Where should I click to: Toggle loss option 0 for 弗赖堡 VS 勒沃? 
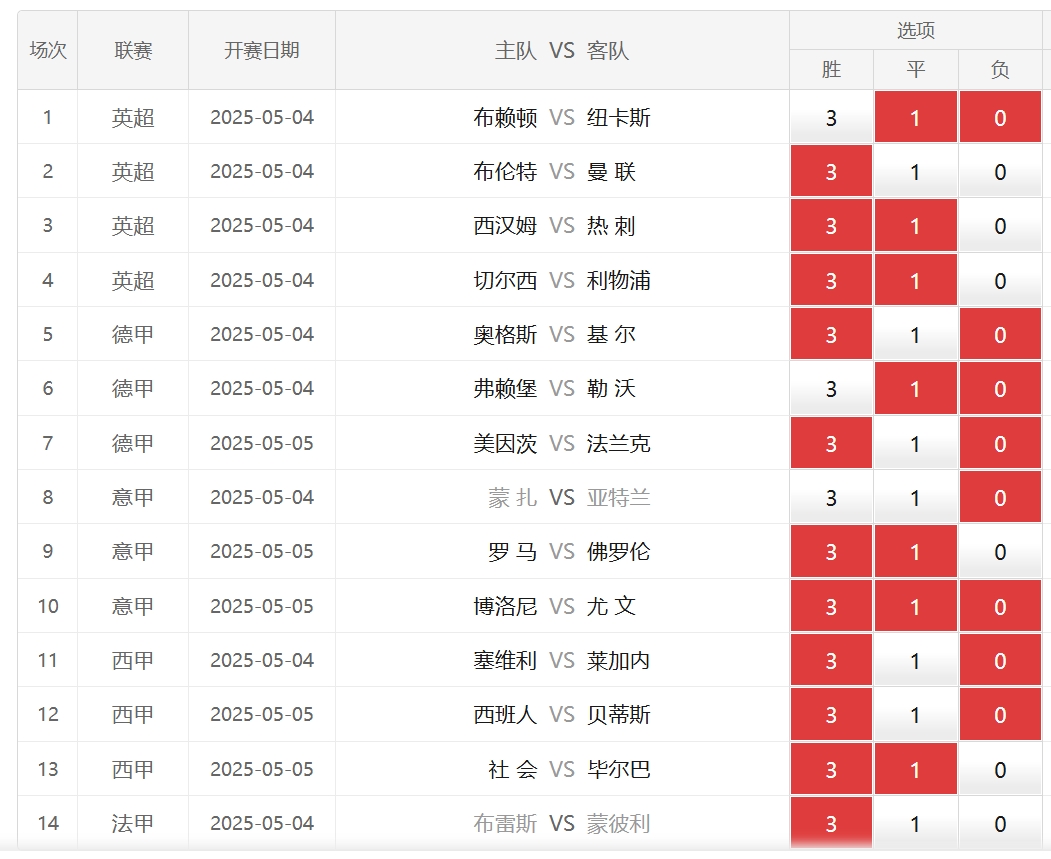point(1000,389)
